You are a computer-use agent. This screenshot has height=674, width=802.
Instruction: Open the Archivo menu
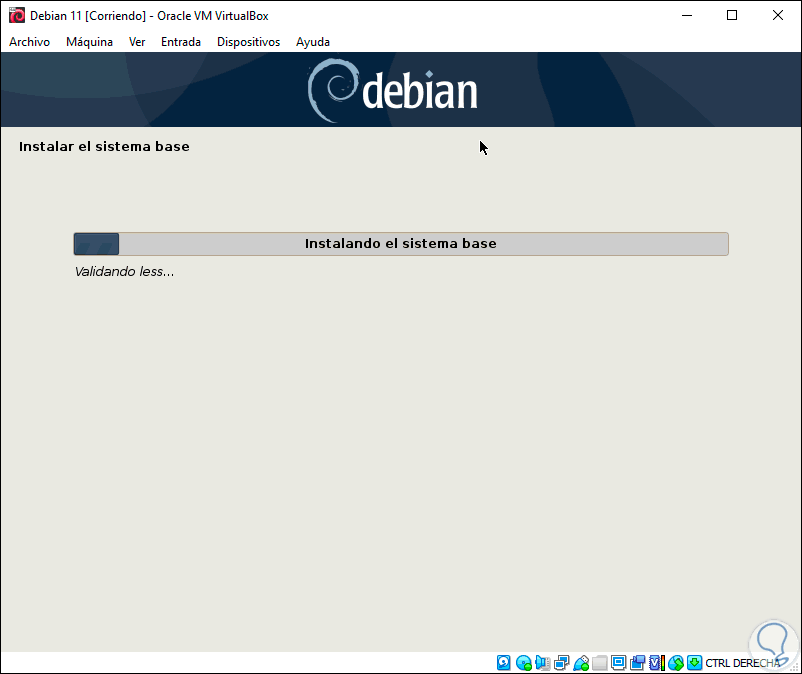[29, 42]
